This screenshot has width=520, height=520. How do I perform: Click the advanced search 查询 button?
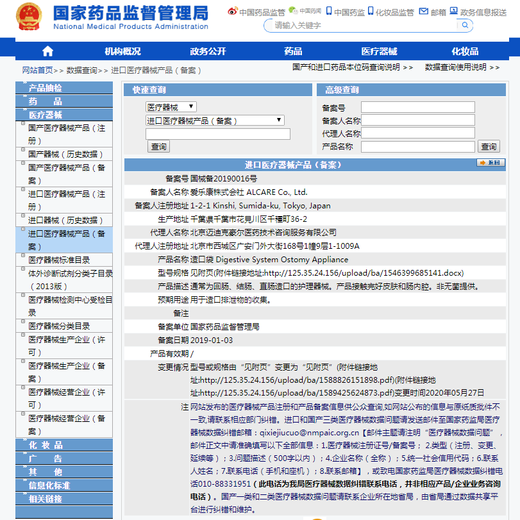pyautogui.click(x=489, y=146)
